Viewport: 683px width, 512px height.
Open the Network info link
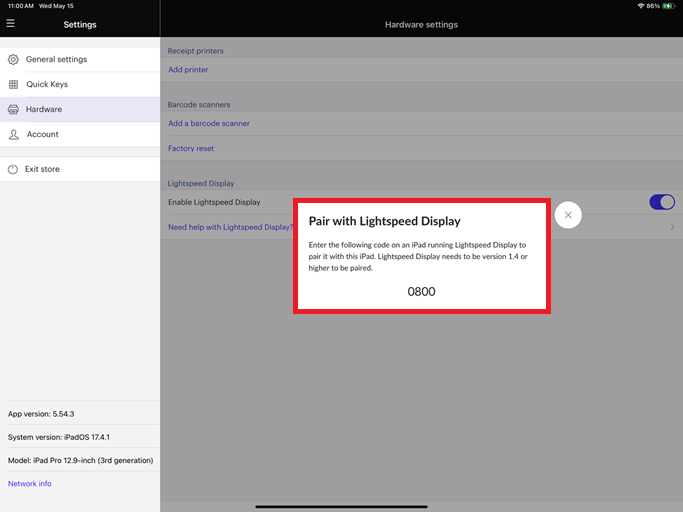click(x=30, y=484)
